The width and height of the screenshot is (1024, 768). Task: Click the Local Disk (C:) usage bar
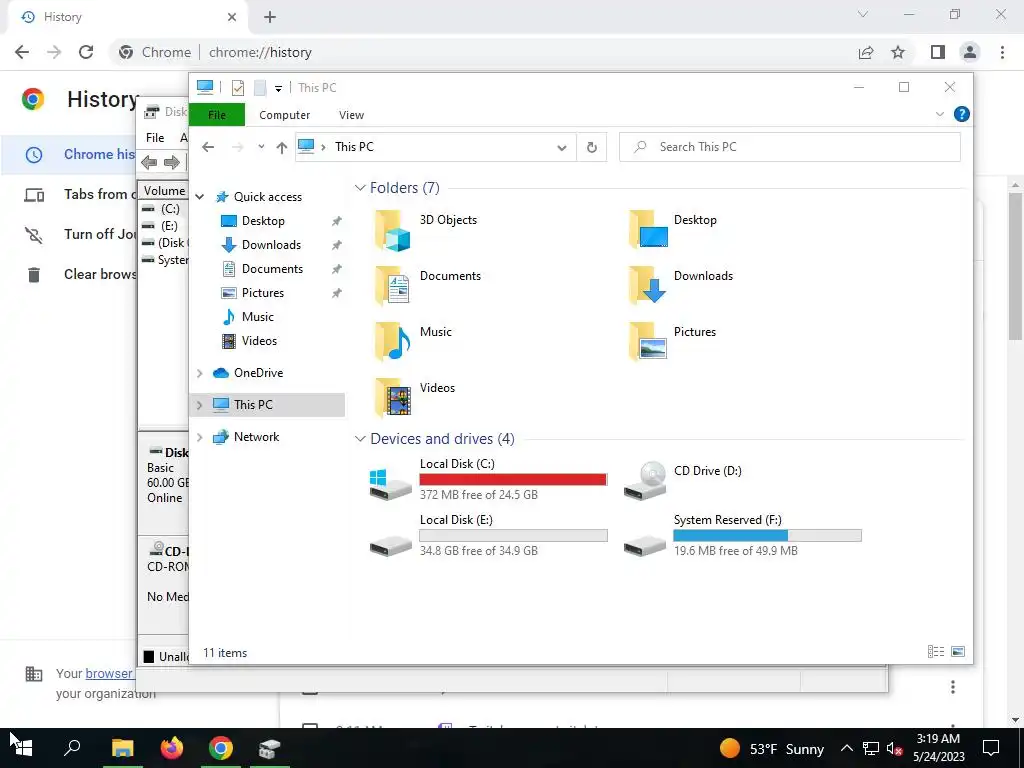coord(513,479)
